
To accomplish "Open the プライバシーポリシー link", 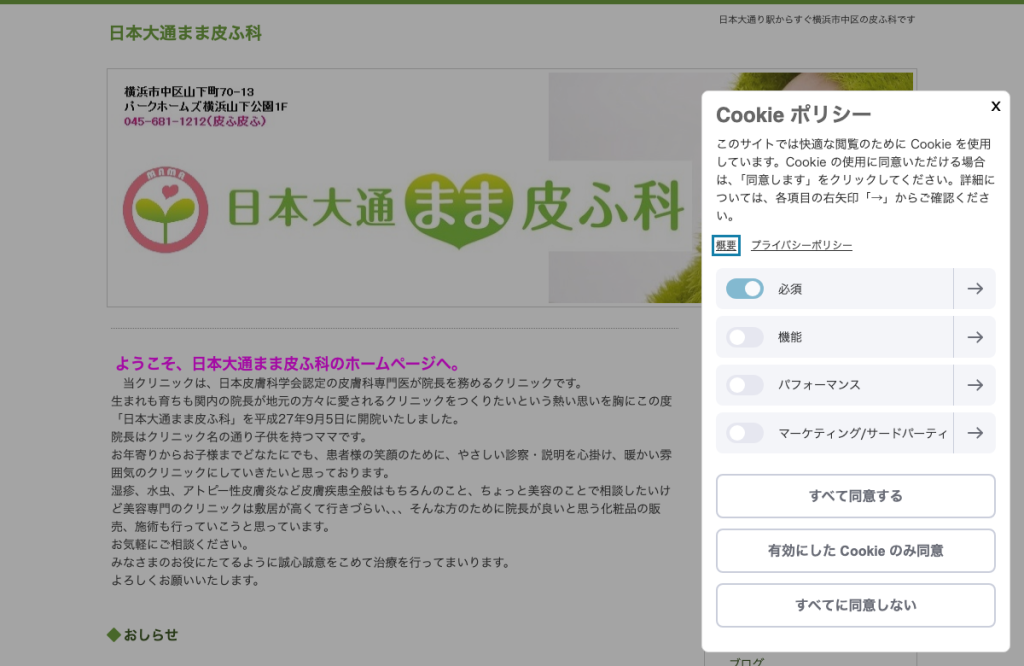I will [x=801, y=246].
